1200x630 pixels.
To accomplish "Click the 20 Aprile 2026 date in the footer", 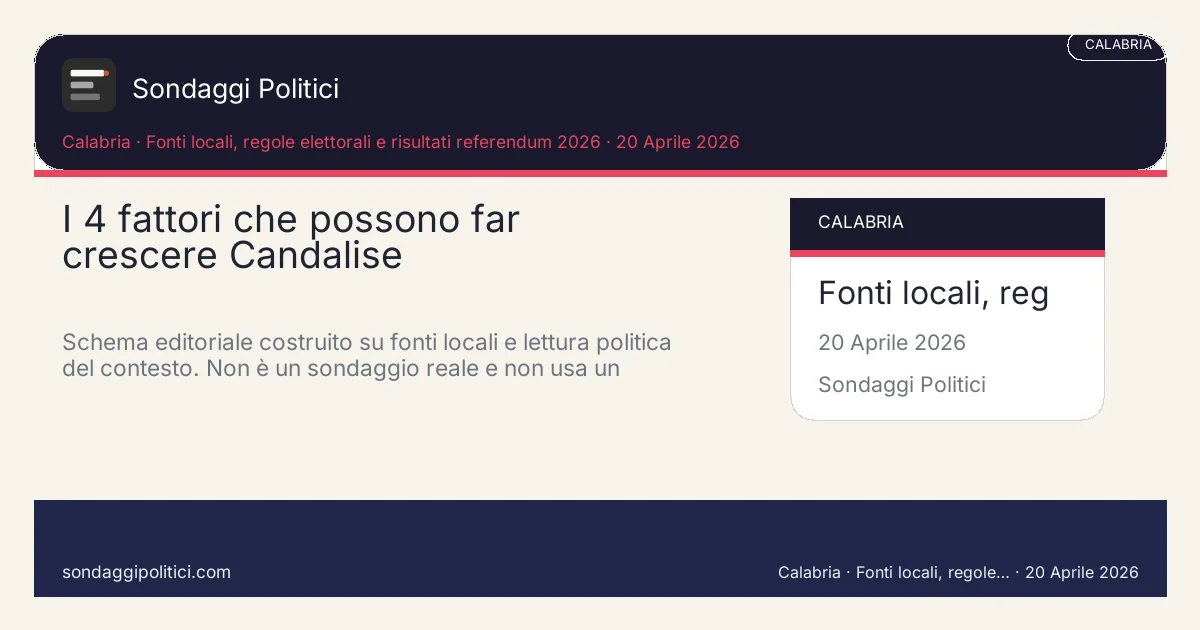I will (1081, 572).
